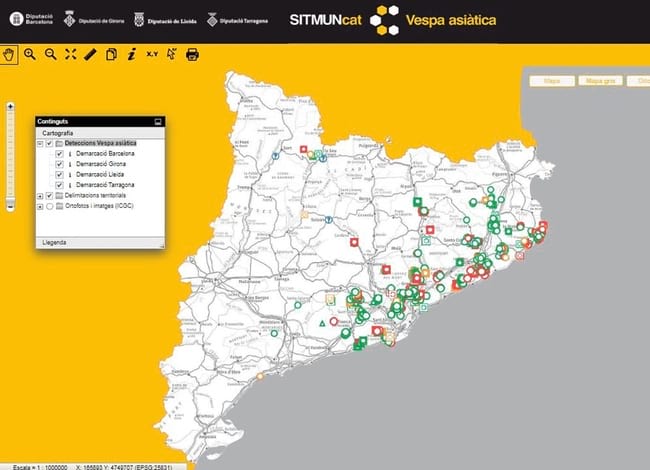650x470 pixels.
Task: Toggle Demarcació Lleida layer checkbox
Action: coord(59,174)
